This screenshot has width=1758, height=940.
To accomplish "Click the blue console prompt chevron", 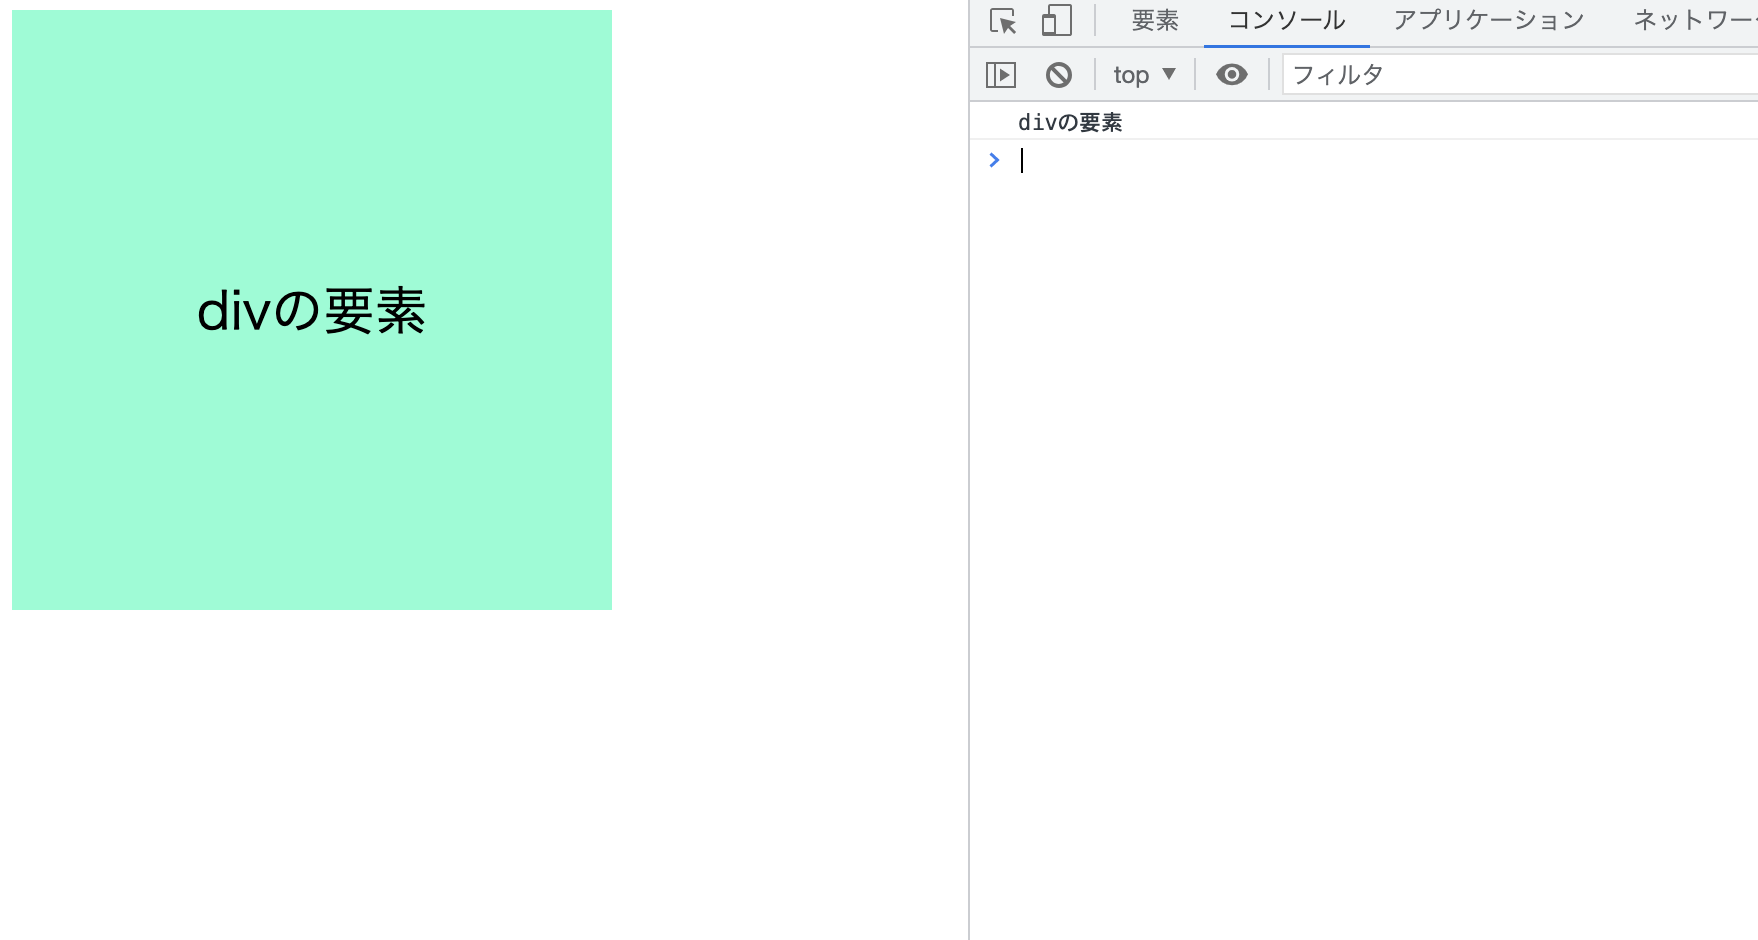I will (994, 160).
